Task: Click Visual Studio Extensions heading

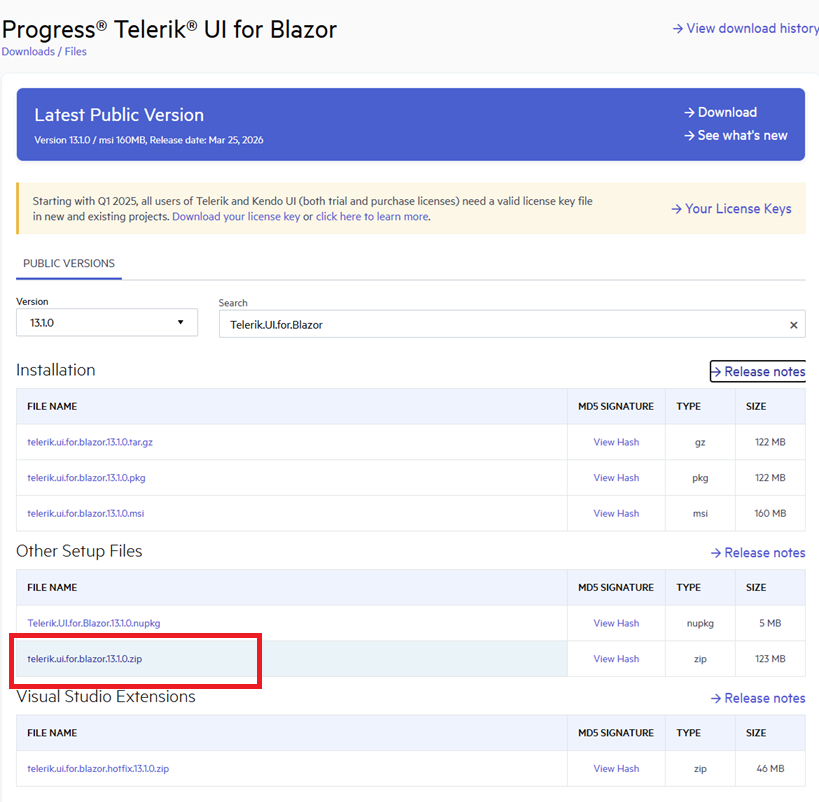Action: pos(106,696)
